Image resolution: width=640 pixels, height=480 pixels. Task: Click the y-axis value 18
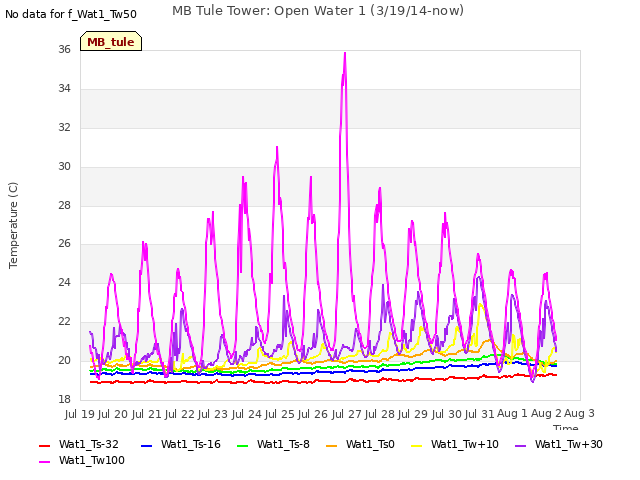coord(64,399)
